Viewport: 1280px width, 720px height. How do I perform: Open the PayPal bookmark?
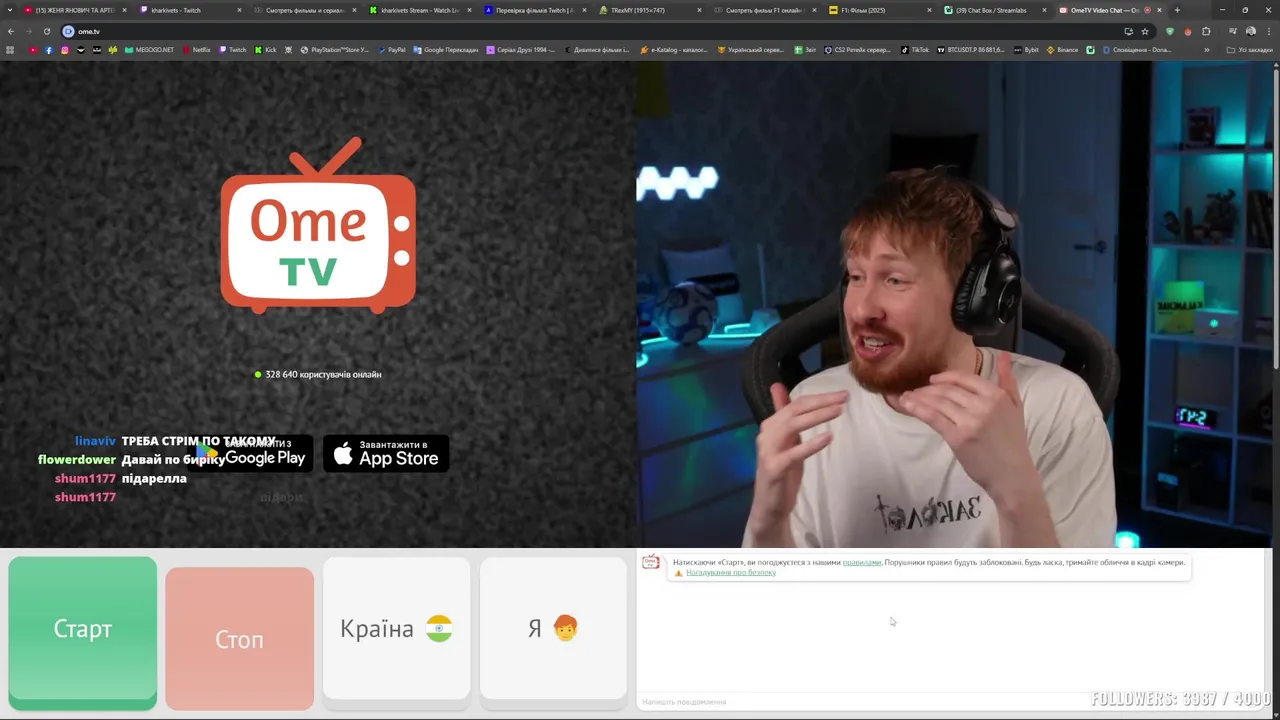[x=392, y=49]
